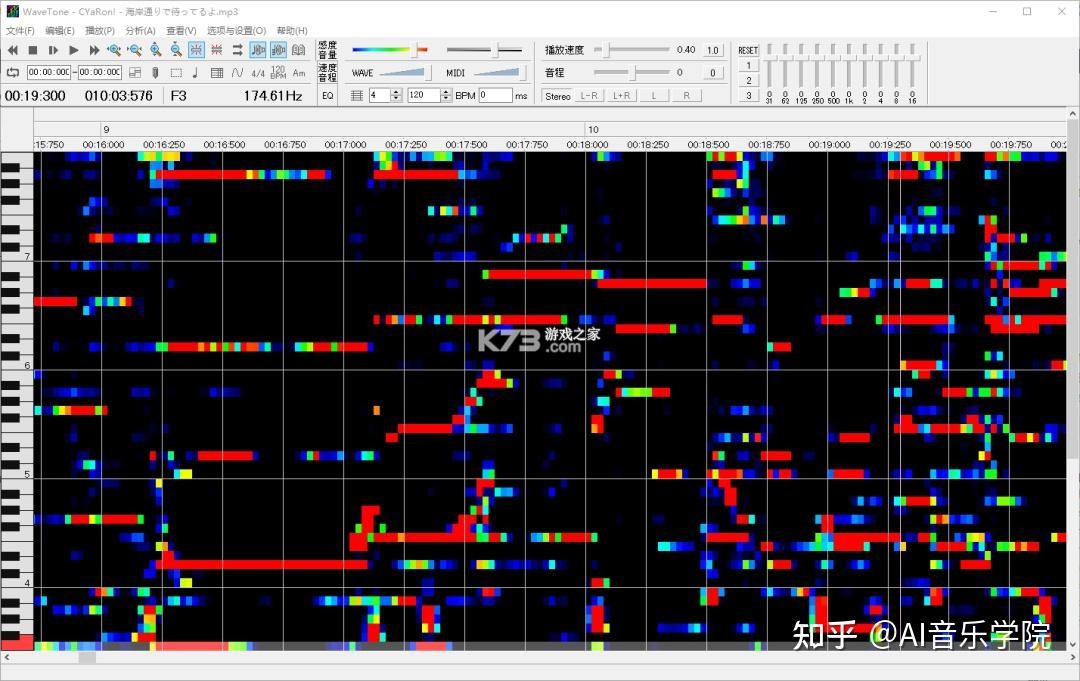Image resolution: width=1080 pixels, height=681 pixels.
Task: Click the playback speed 1.0 reset button
Action: (x=713, y=50)
